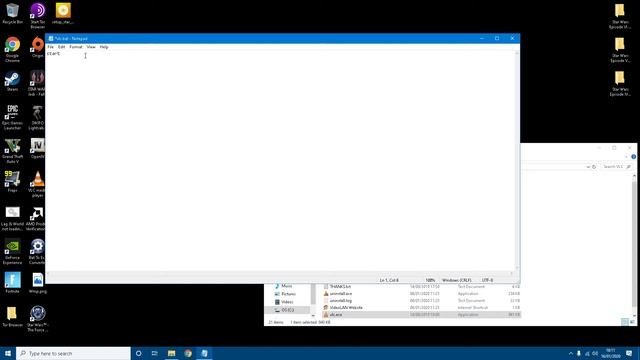Viewport: 640px width, 360px height.
Task: Select the Tor Browser folder on desktop
Action: click(x=12, y=317)
